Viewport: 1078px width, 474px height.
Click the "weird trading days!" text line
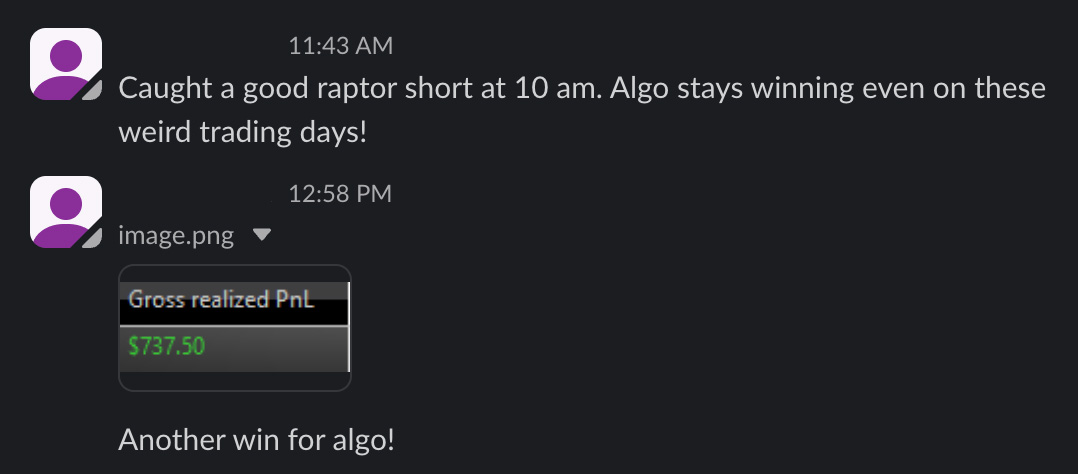pos(243,132)
